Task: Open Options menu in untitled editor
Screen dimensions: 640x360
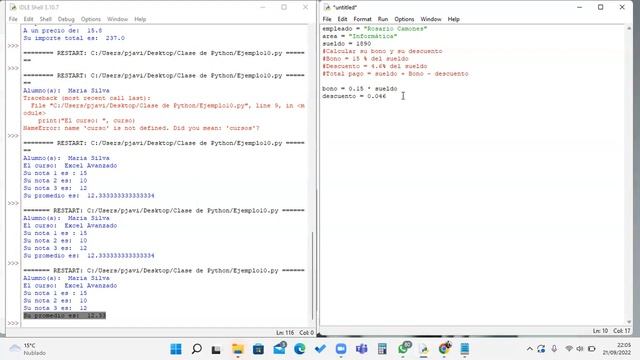Action: (x=404, y=19)
